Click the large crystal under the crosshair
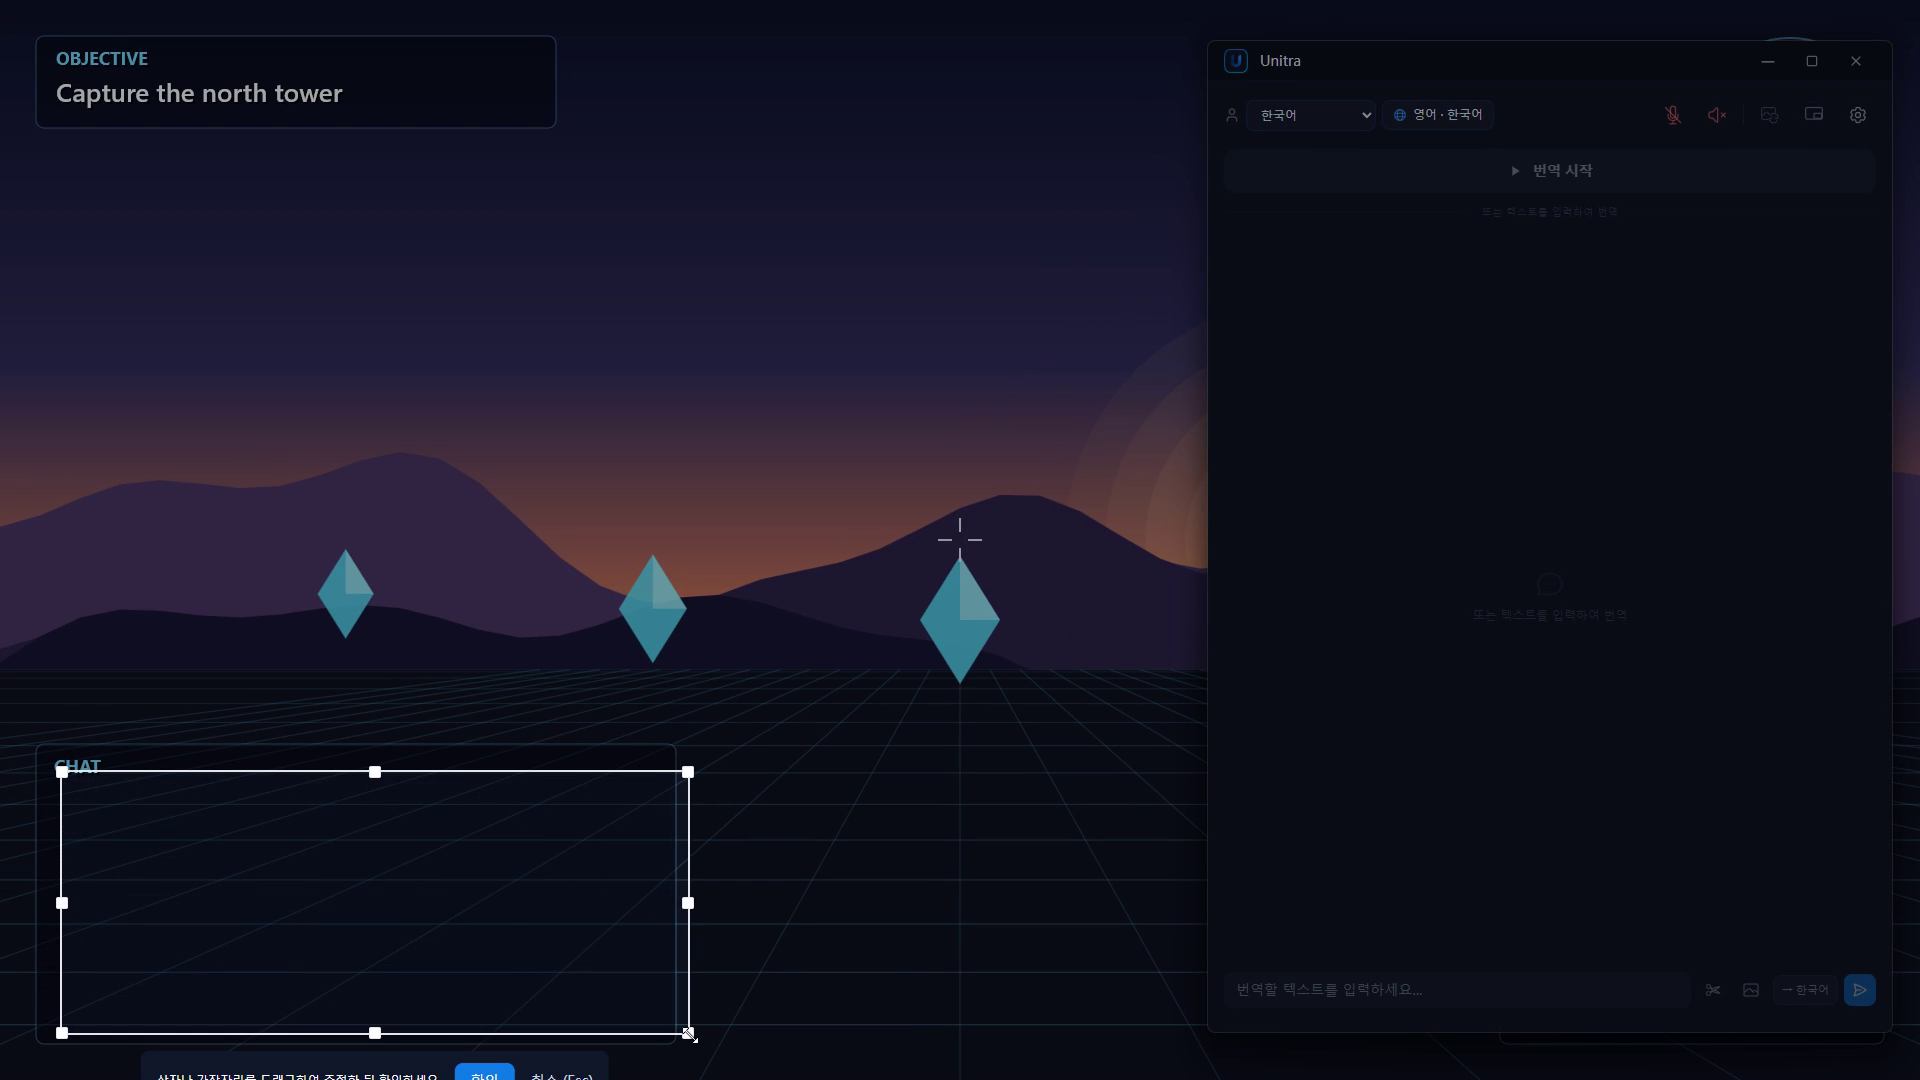 tap(960, 620)
